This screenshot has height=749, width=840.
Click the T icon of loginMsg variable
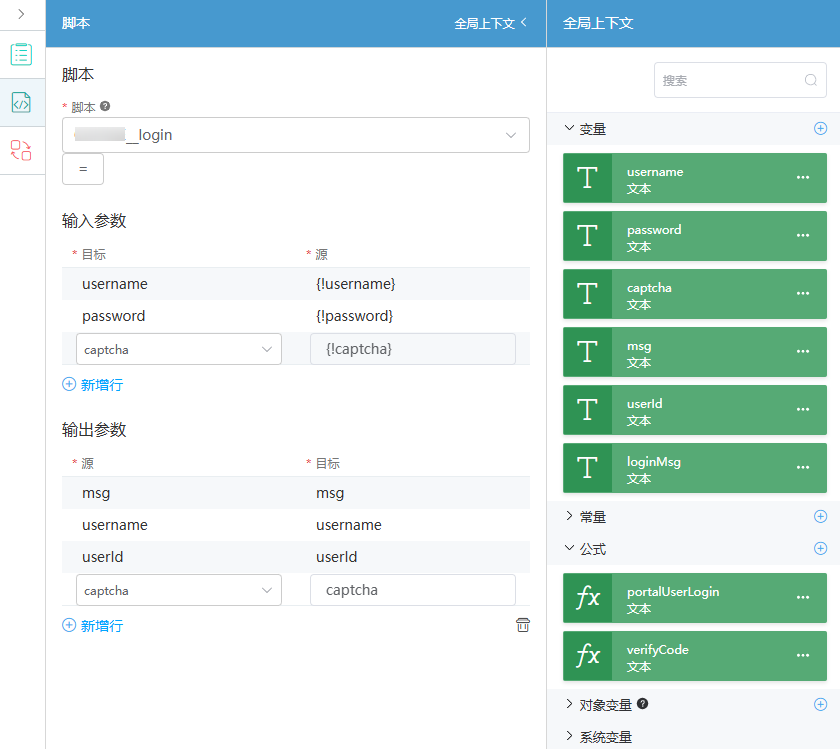(587, 468)
